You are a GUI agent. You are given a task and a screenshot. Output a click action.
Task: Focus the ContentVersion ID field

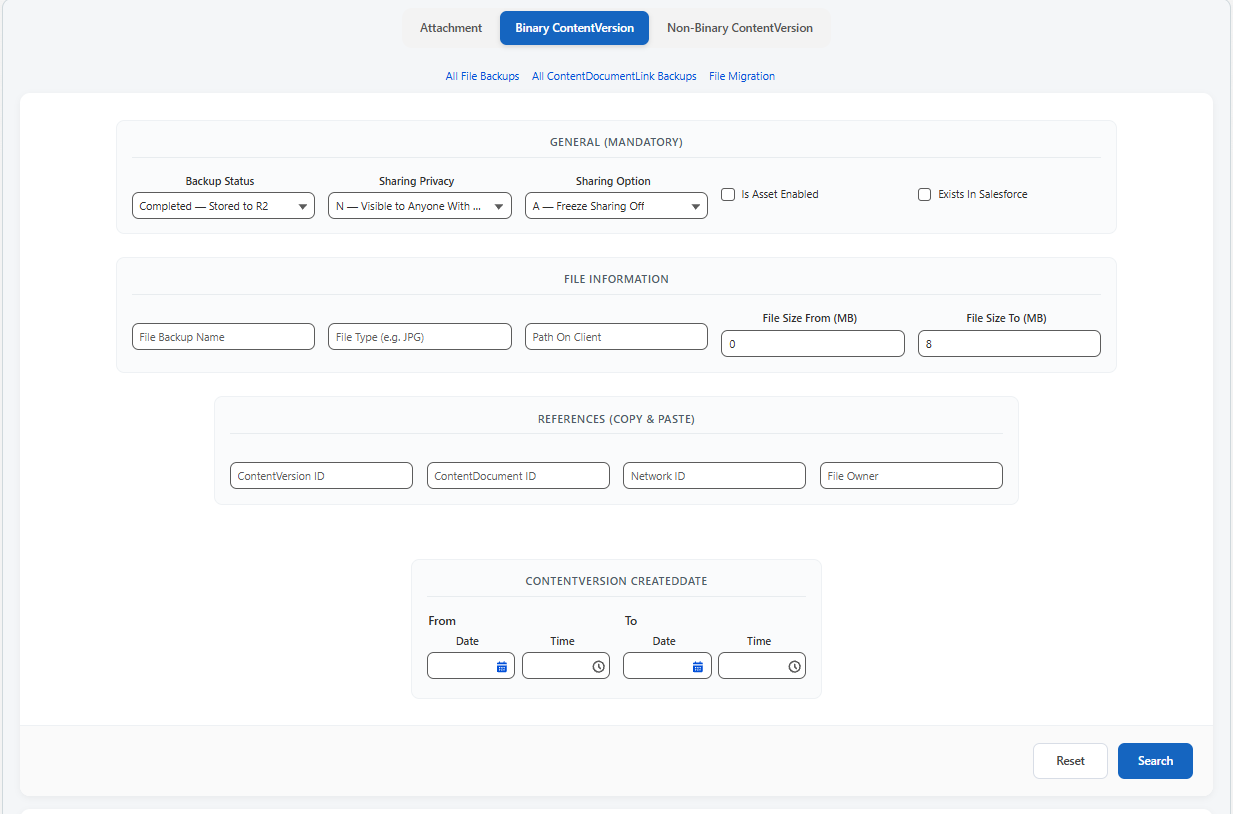(321, 476)
